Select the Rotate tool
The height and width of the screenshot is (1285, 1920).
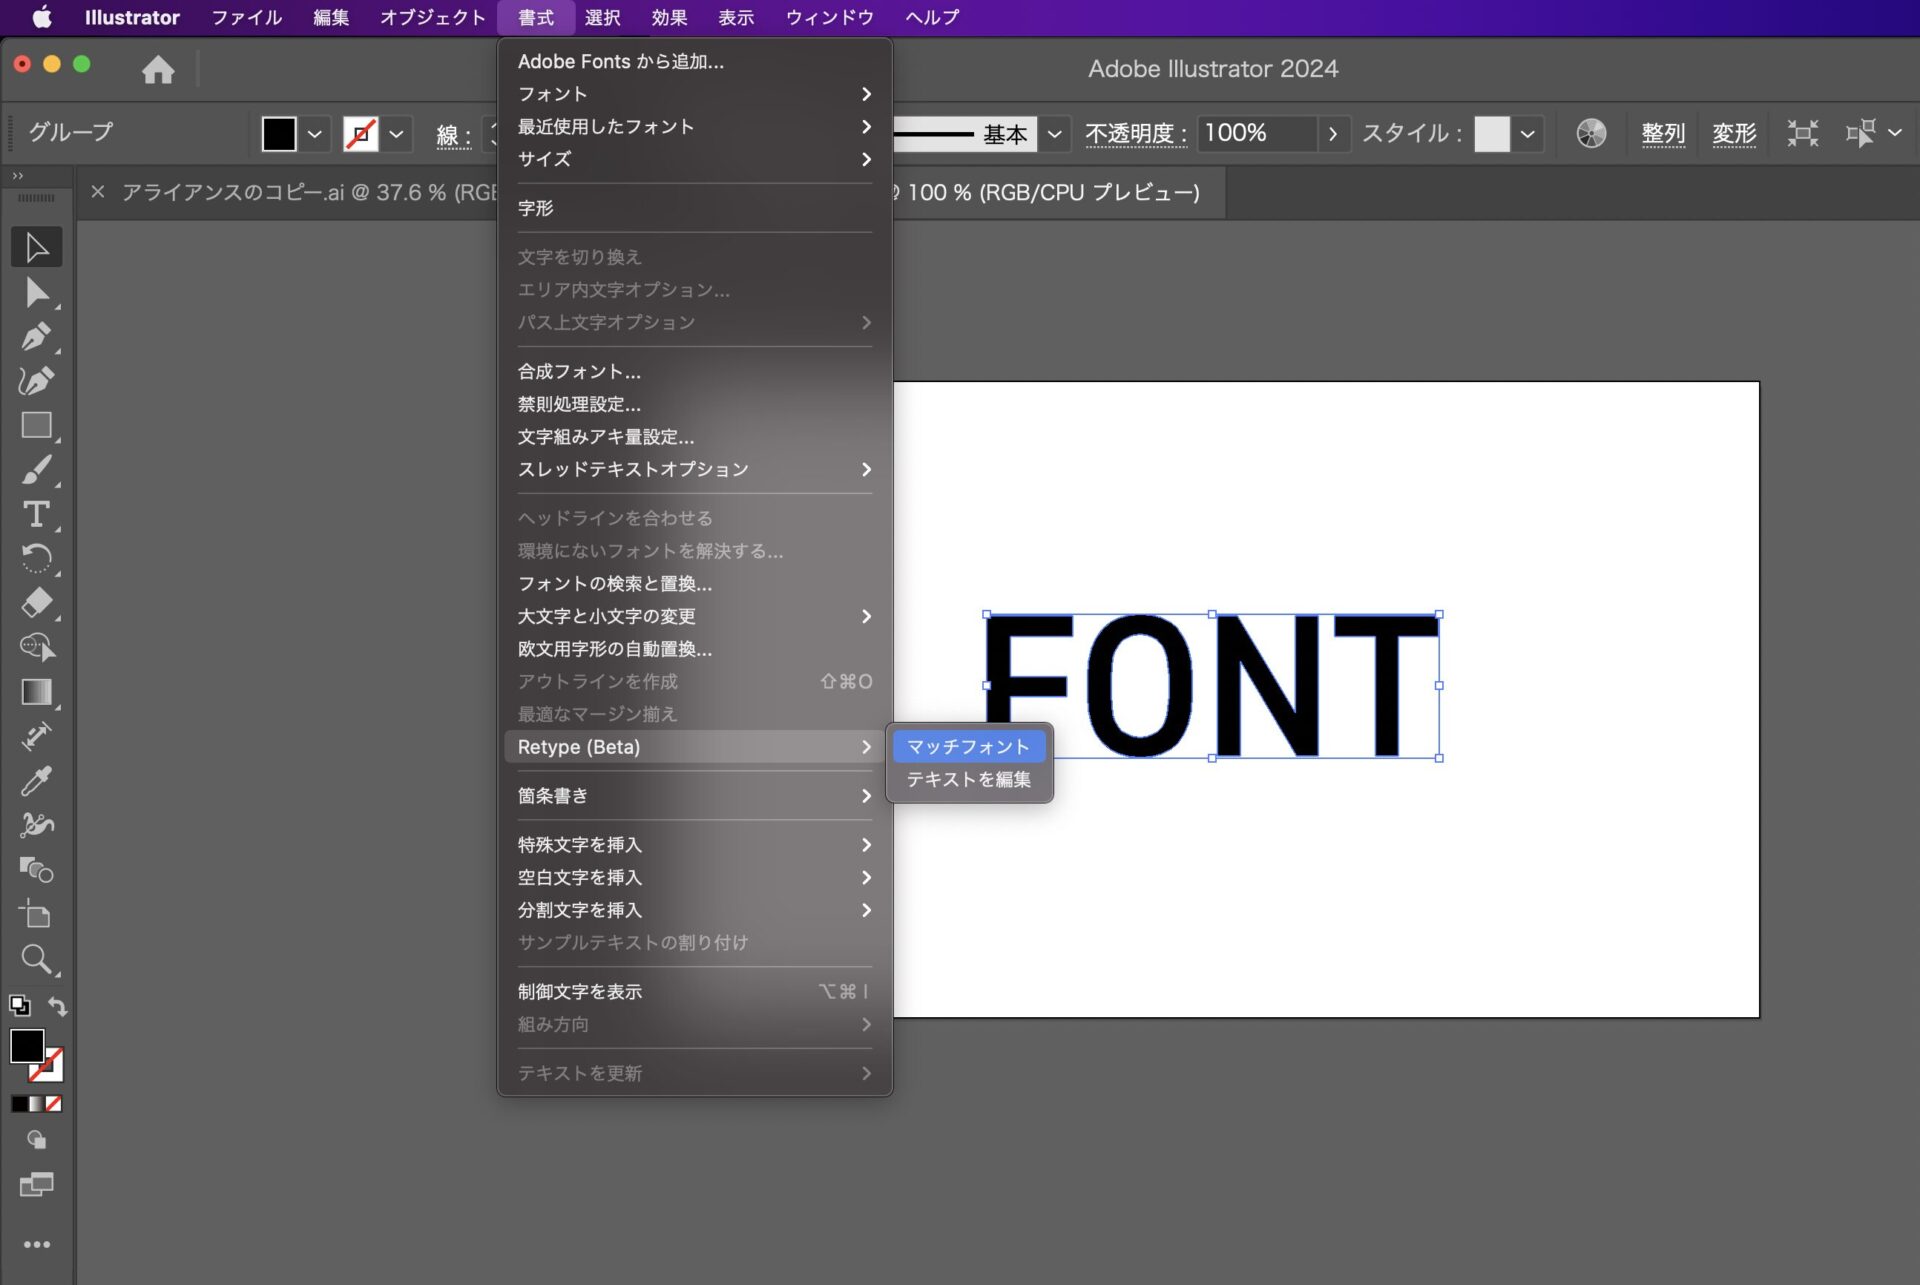click(x=37, y=558)
